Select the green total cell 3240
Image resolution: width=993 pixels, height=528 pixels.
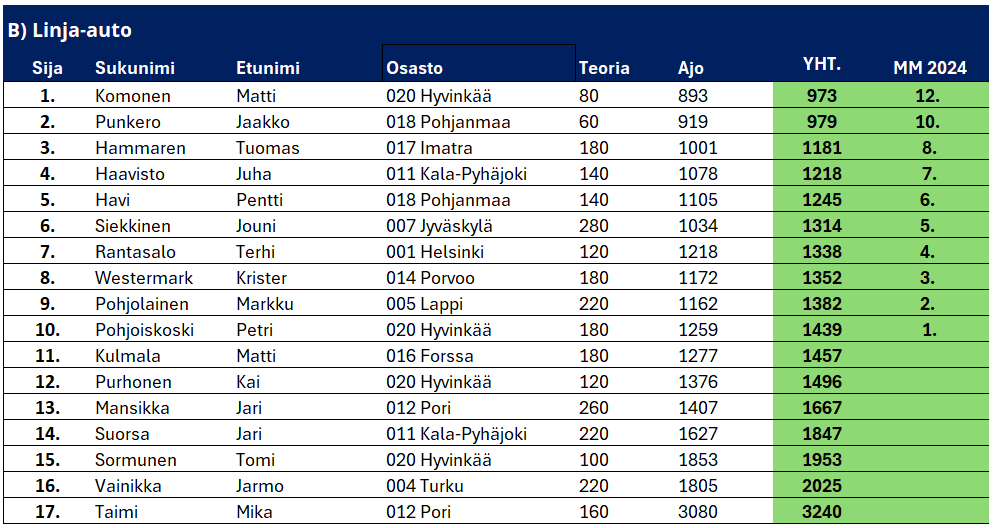click(x=821, y=512)
